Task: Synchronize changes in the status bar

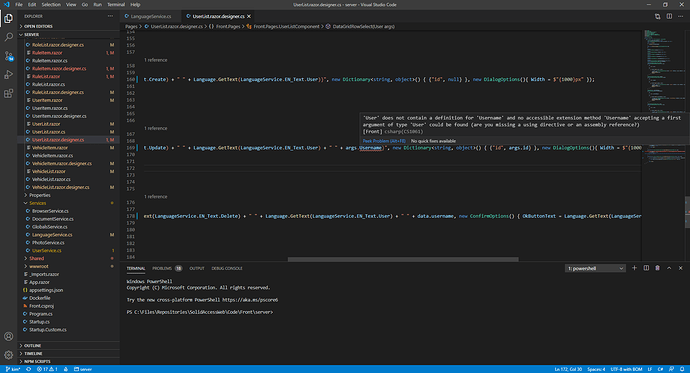Action: click(x=29, y=369)
